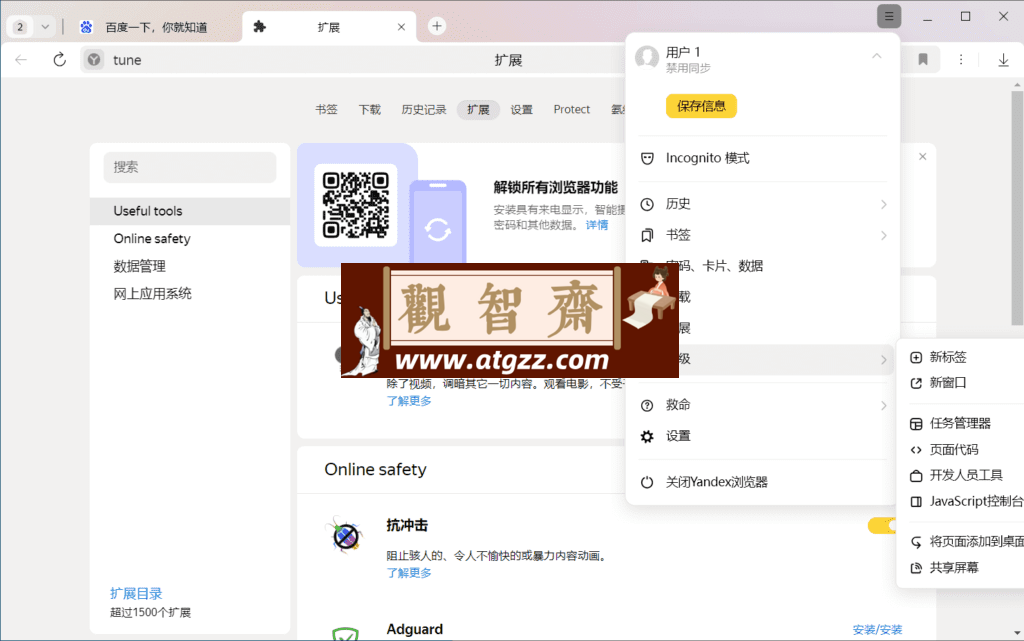Click the power icon beside 关闭Yandex浏览器
The image size is (1024, 641).
647,482
